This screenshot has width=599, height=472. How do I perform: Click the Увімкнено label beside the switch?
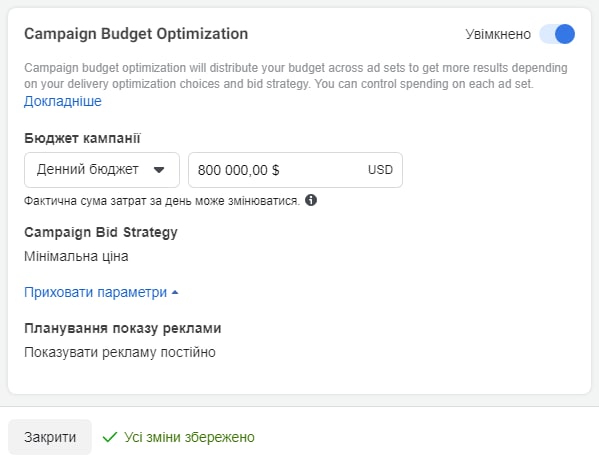pos(498,34)
